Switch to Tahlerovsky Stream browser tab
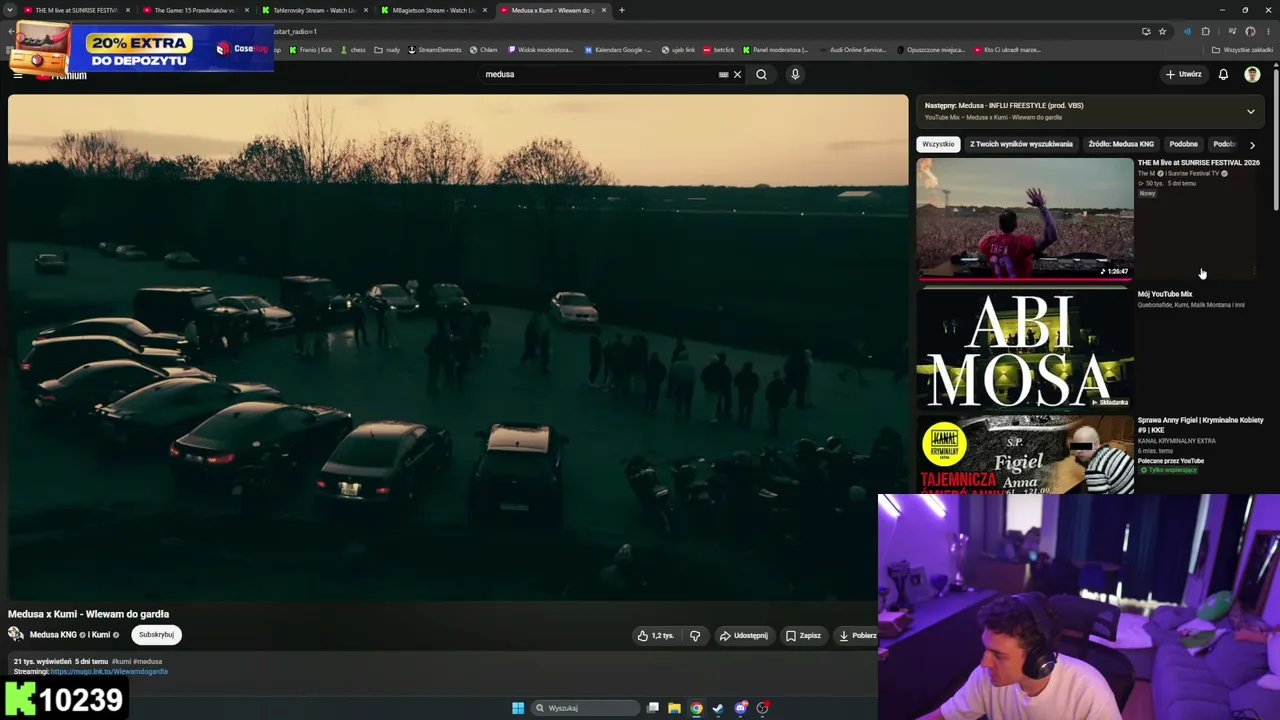The height and width of the screenshot is (720, 1280). [x=314, y=10]
